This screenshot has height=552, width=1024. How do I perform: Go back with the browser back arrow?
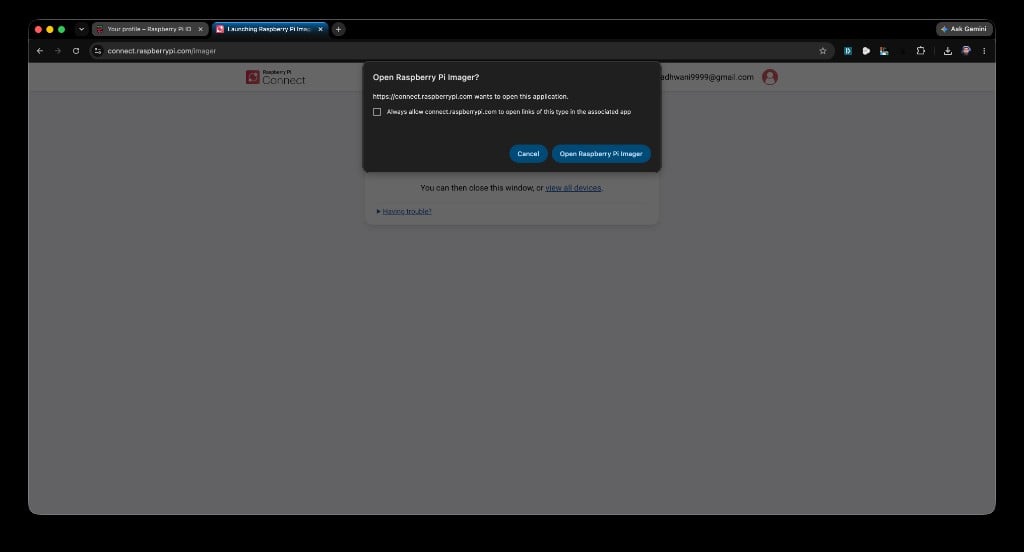point(40,50)
